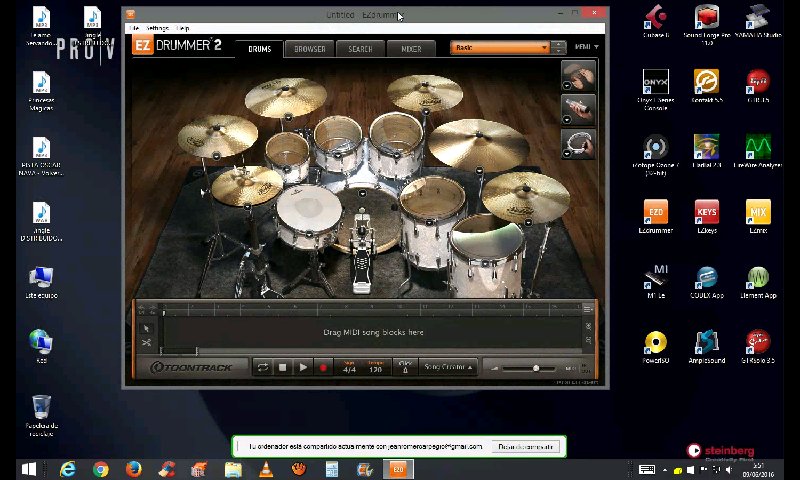Open the EZkeys desktop shortcut
This screenshot has width=800, height=480.
[707, 217]
